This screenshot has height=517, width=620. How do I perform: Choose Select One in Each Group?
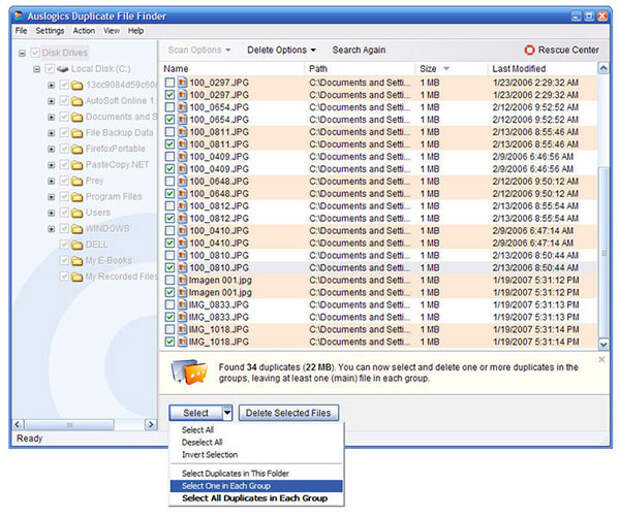[x=256, y=486]
